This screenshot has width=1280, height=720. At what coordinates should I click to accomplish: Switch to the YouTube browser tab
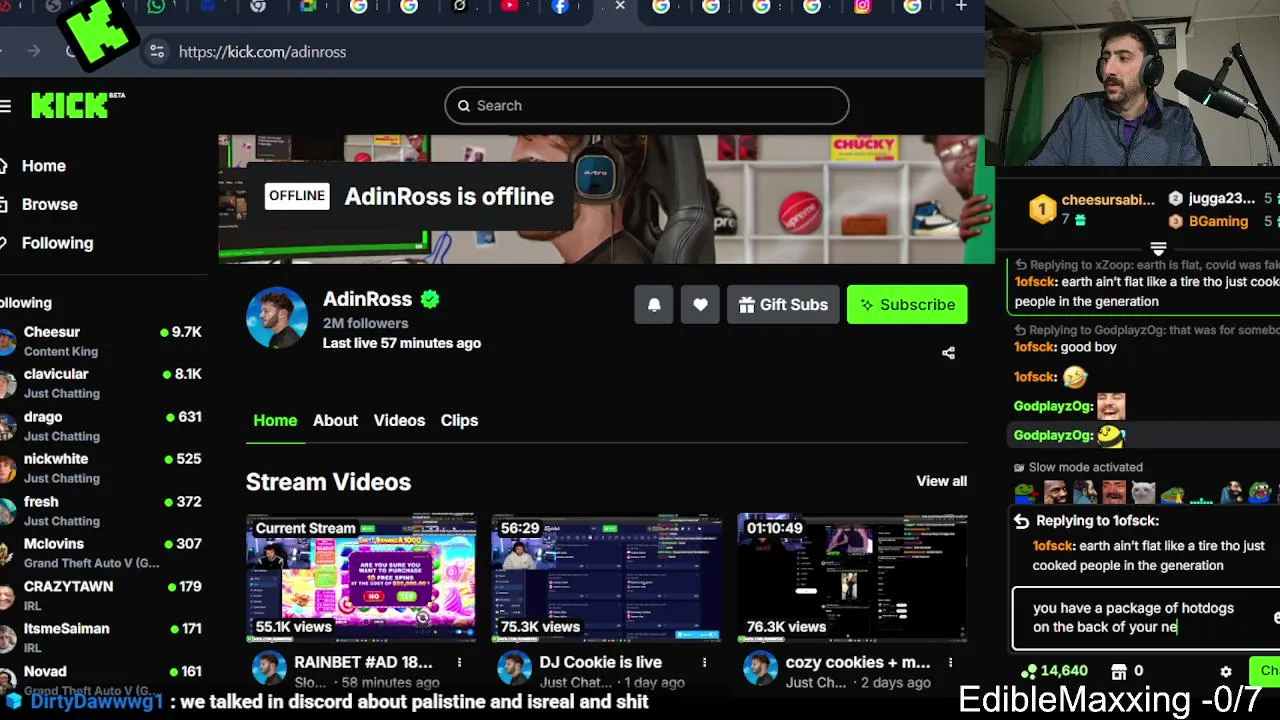[510, 7]
